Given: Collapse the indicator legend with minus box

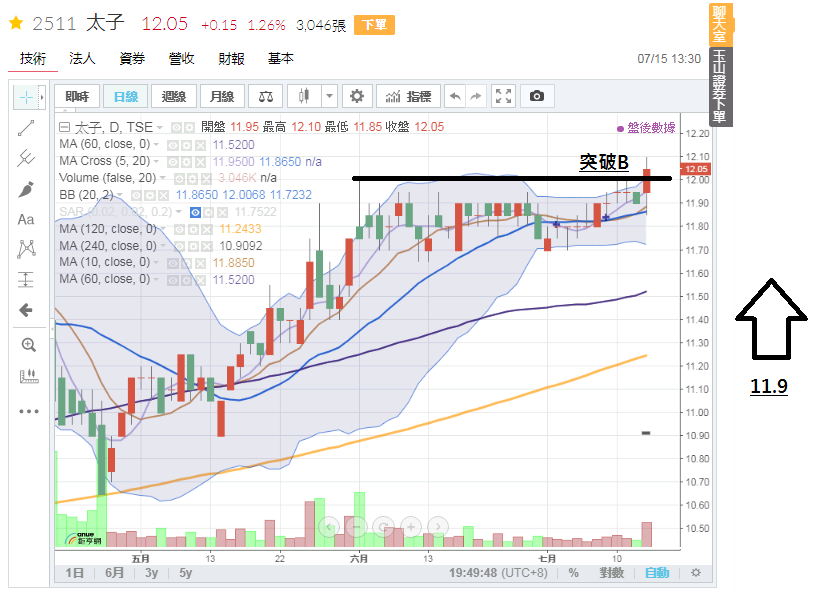Looking at the screenshot, I should 65,127.
